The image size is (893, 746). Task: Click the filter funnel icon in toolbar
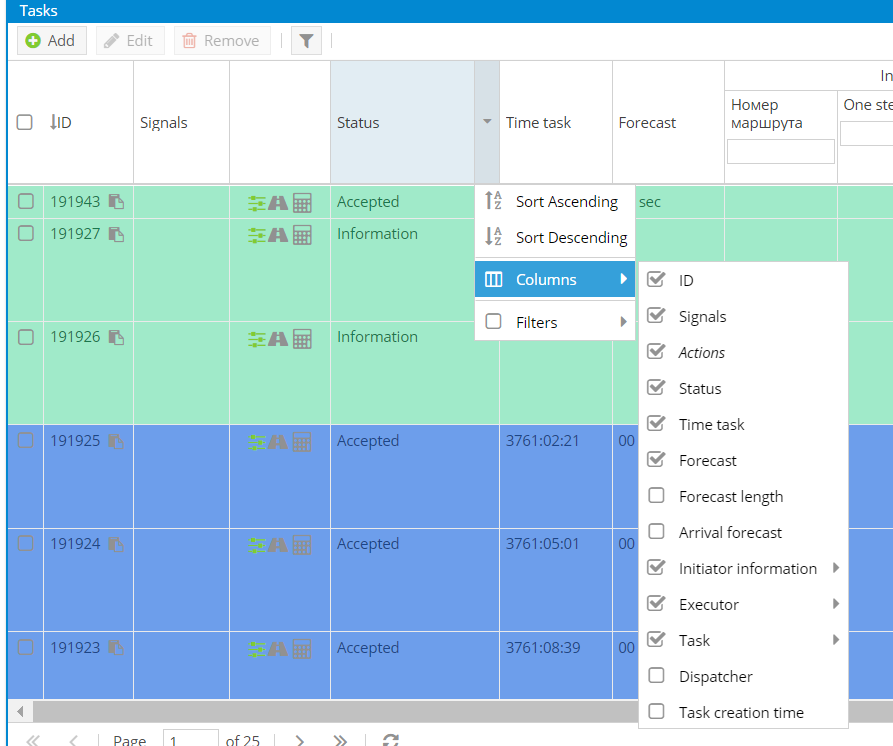pos(306,41)
